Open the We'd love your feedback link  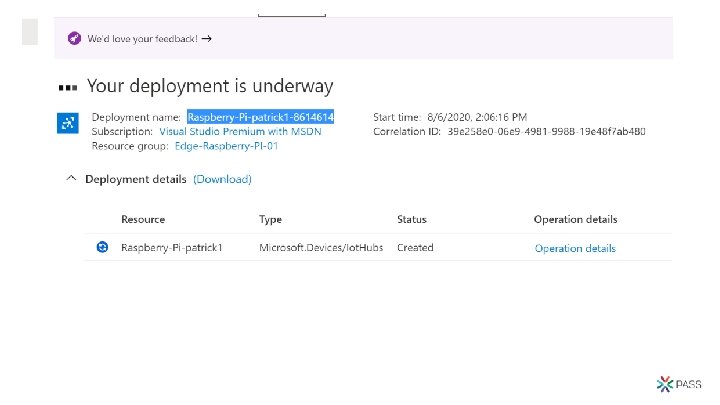[x=142, y=39]
